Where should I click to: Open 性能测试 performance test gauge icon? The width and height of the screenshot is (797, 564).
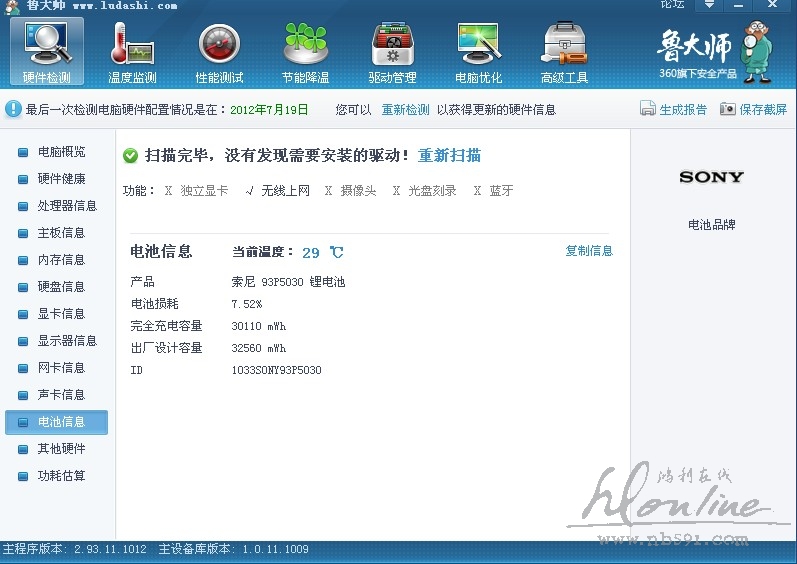point(220,51)
